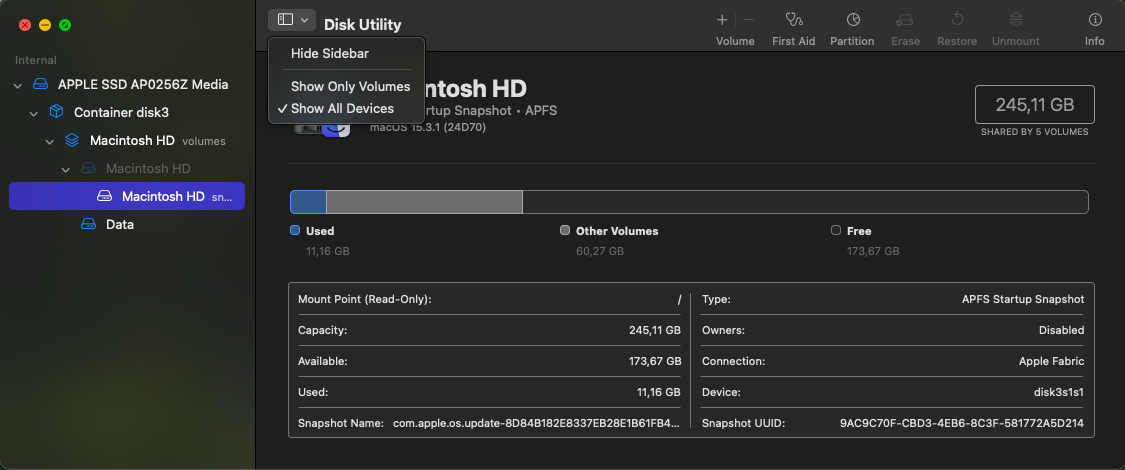Open Partition pie chart icon
The height and width of the screenshot is (470, 1125).
[853, 20]
